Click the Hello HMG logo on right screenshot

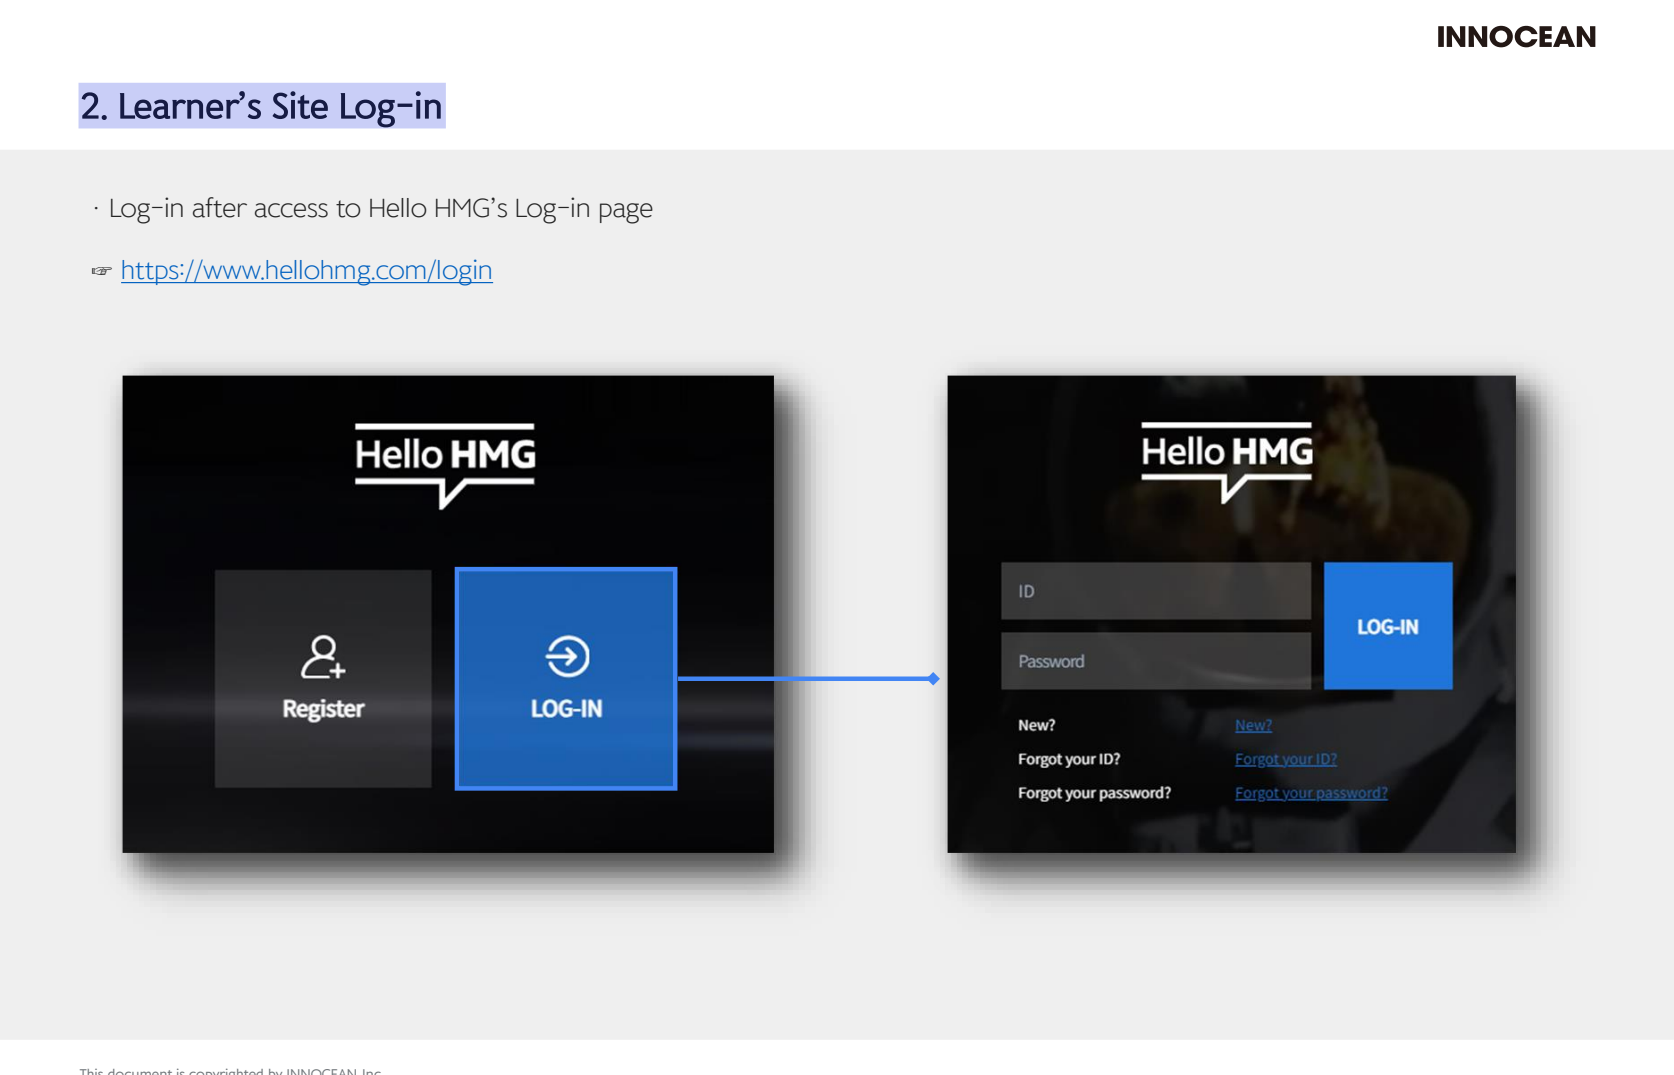[x=1227, y=461]
